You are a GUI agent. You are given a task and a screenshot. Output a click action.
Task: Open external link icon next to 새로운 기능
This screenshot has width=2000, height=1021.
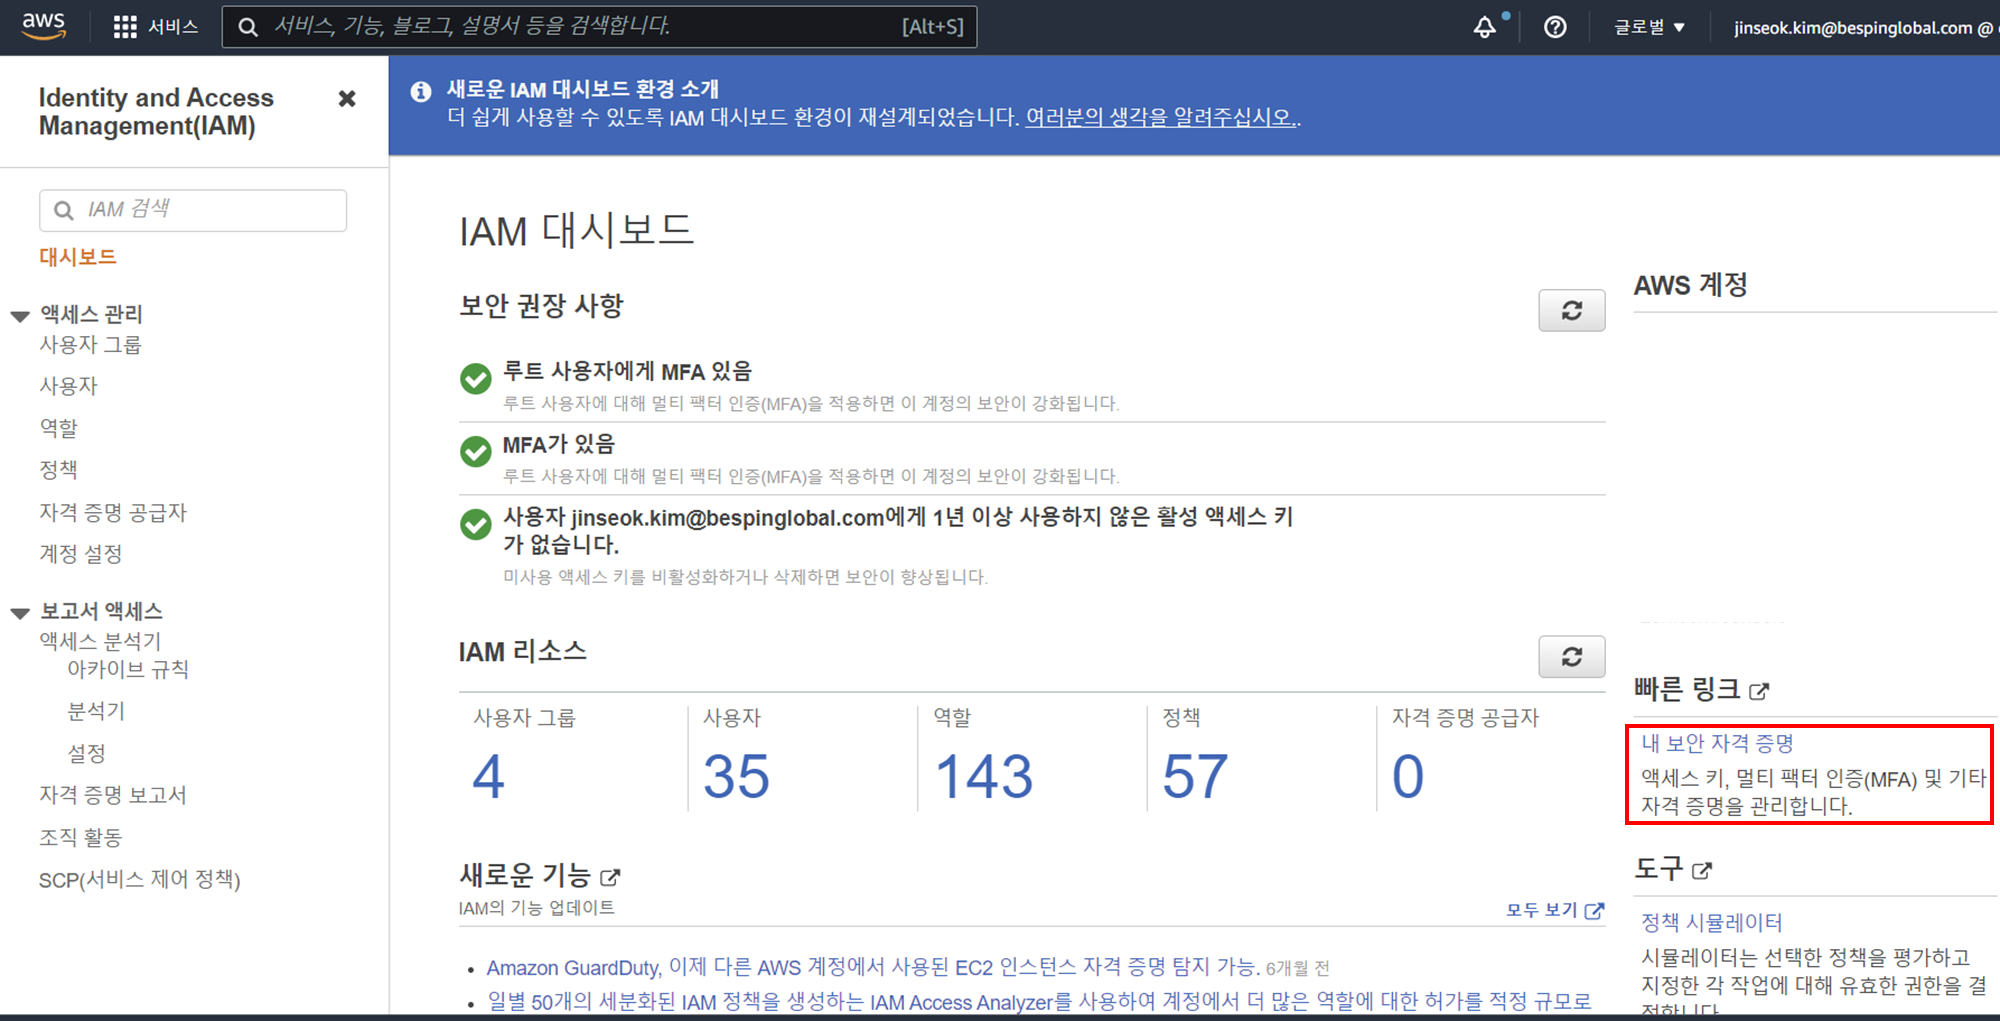(610, 877)
